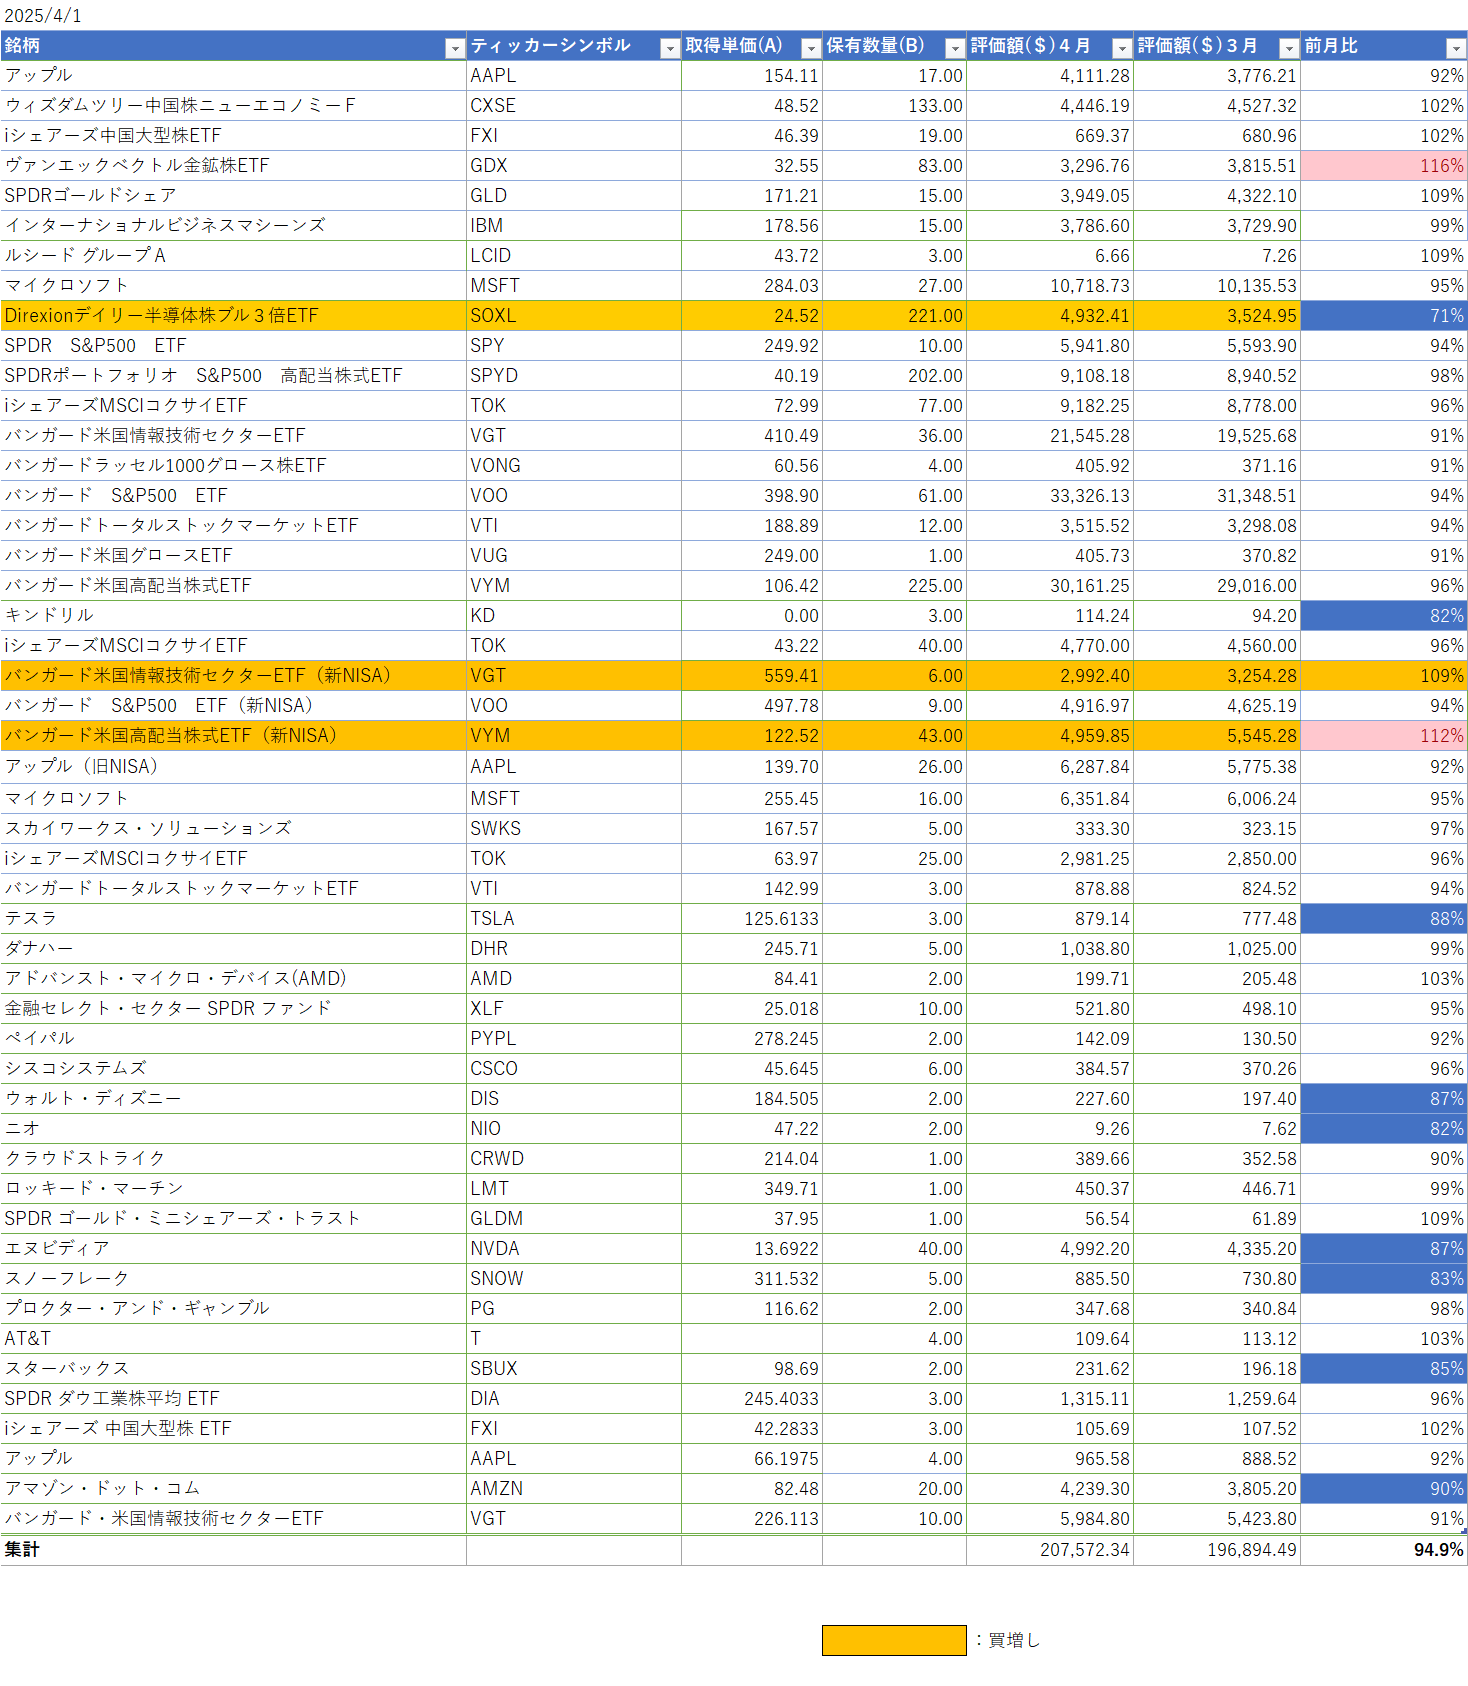Select ticker cell PYPL

[x=574, y=1039]
